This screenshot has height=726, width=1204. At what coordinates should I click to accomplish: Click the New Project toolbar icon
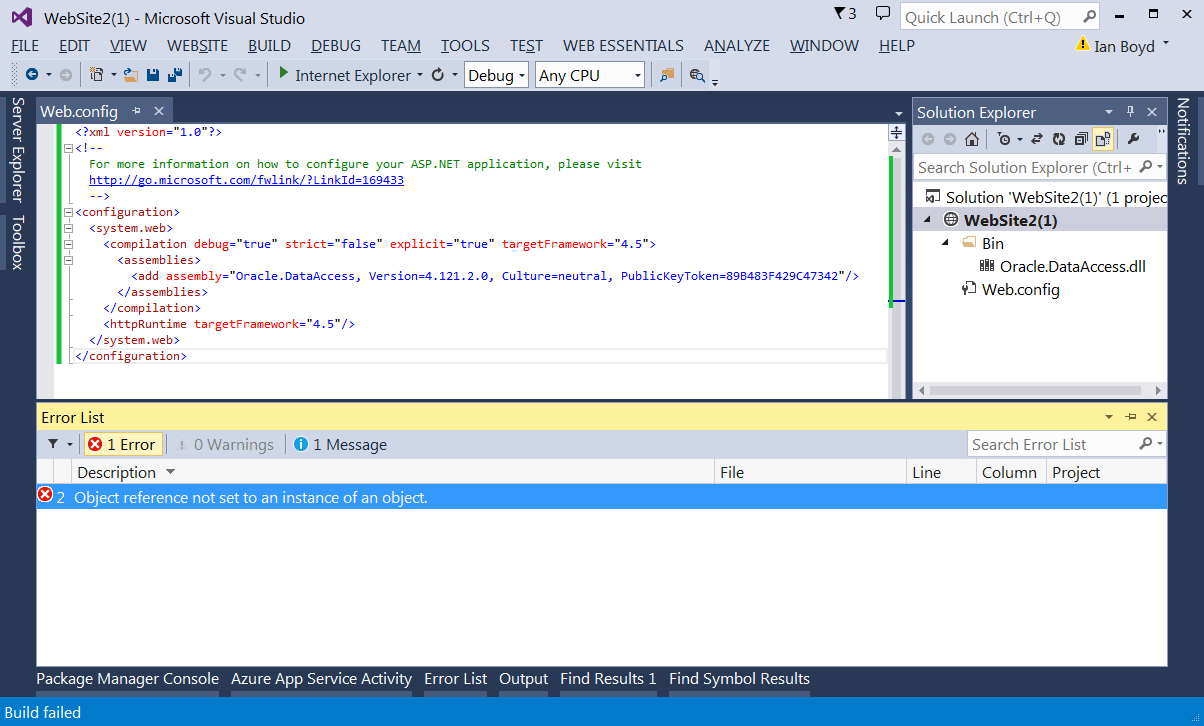pos(97,75)
